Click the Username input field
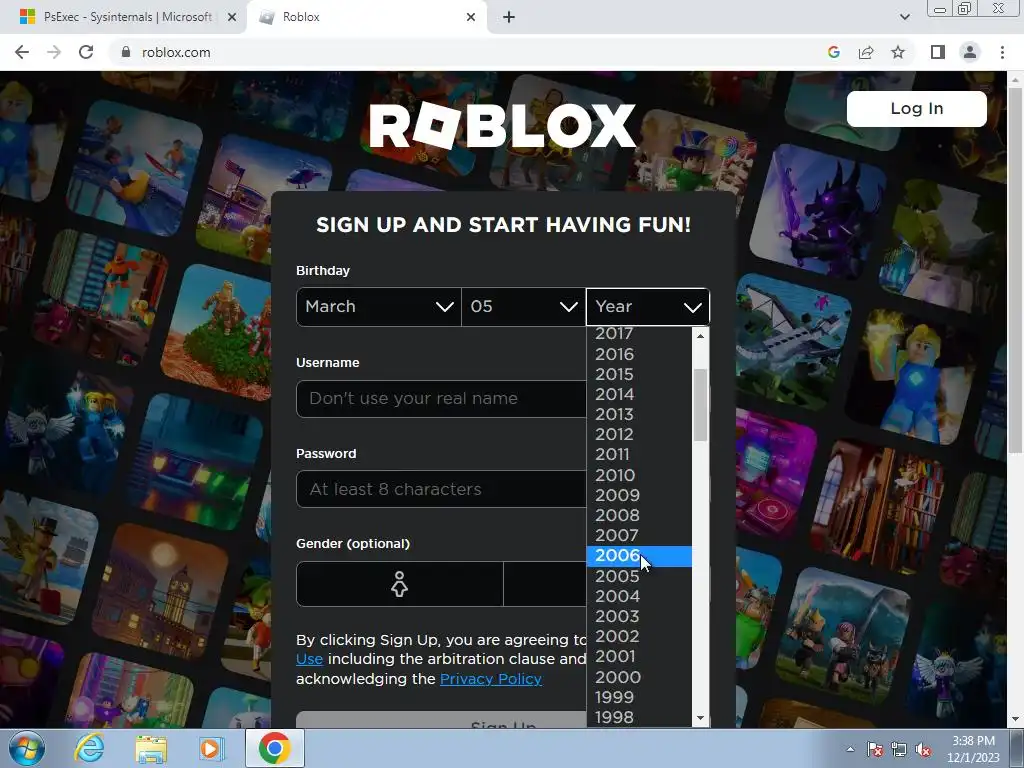Image resolution: width=1024 pixels, height=768 pixels. tap(441, 398)
